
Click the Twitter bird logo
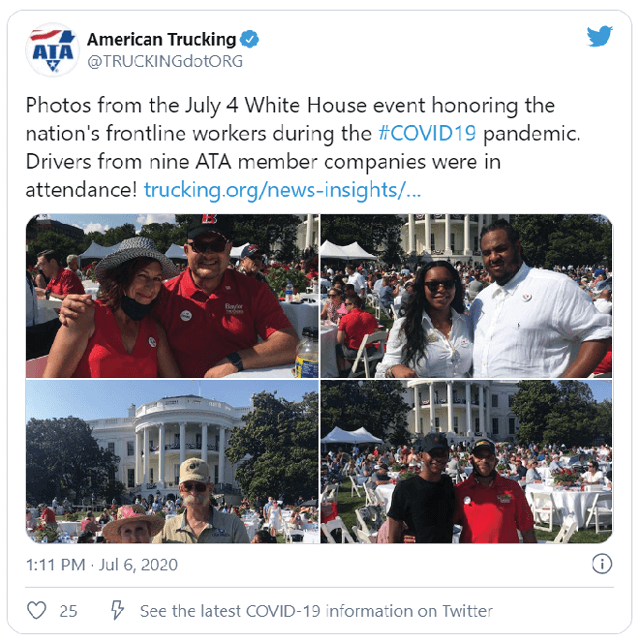600,36
